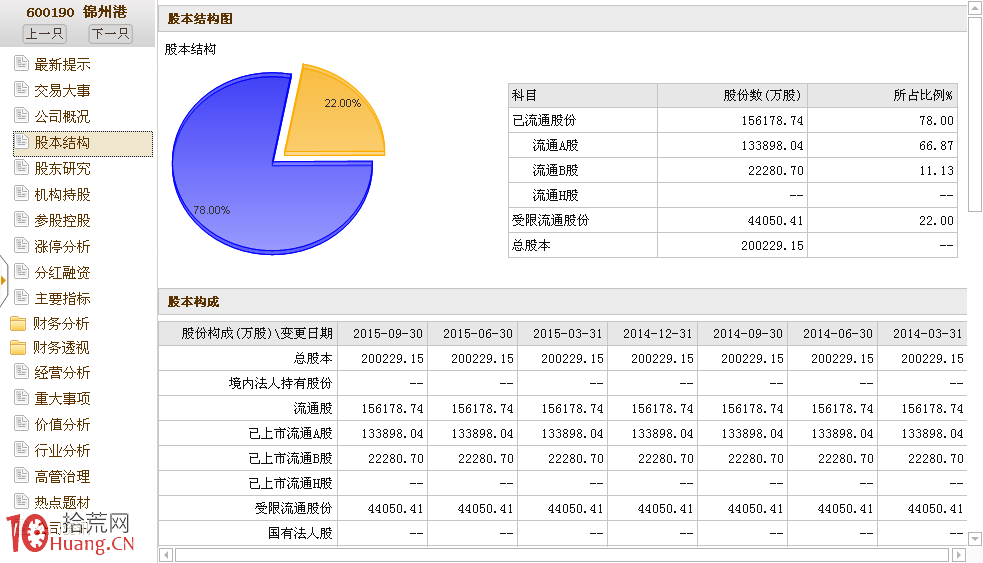Click the document icon beside 主要指标
The image size is (983, 563).
pyautogui.click(x=21, y=297)
